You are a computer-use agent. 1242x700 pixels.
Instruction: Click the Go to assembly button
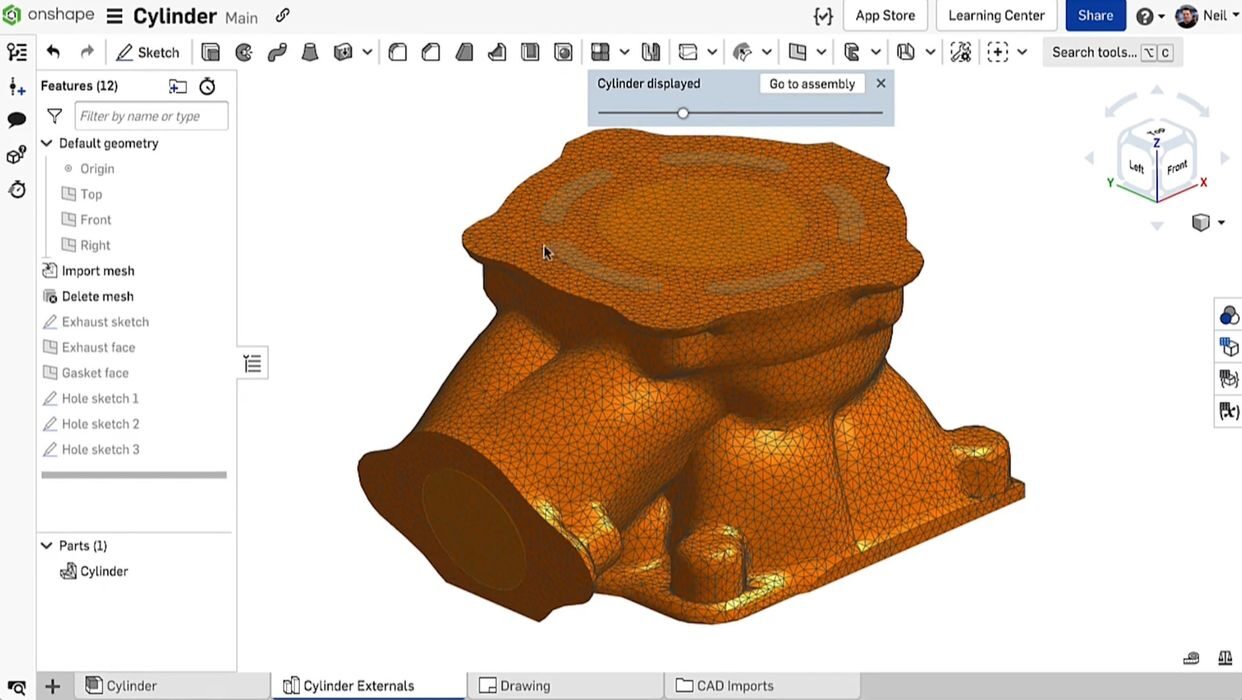tap(811, 83)
